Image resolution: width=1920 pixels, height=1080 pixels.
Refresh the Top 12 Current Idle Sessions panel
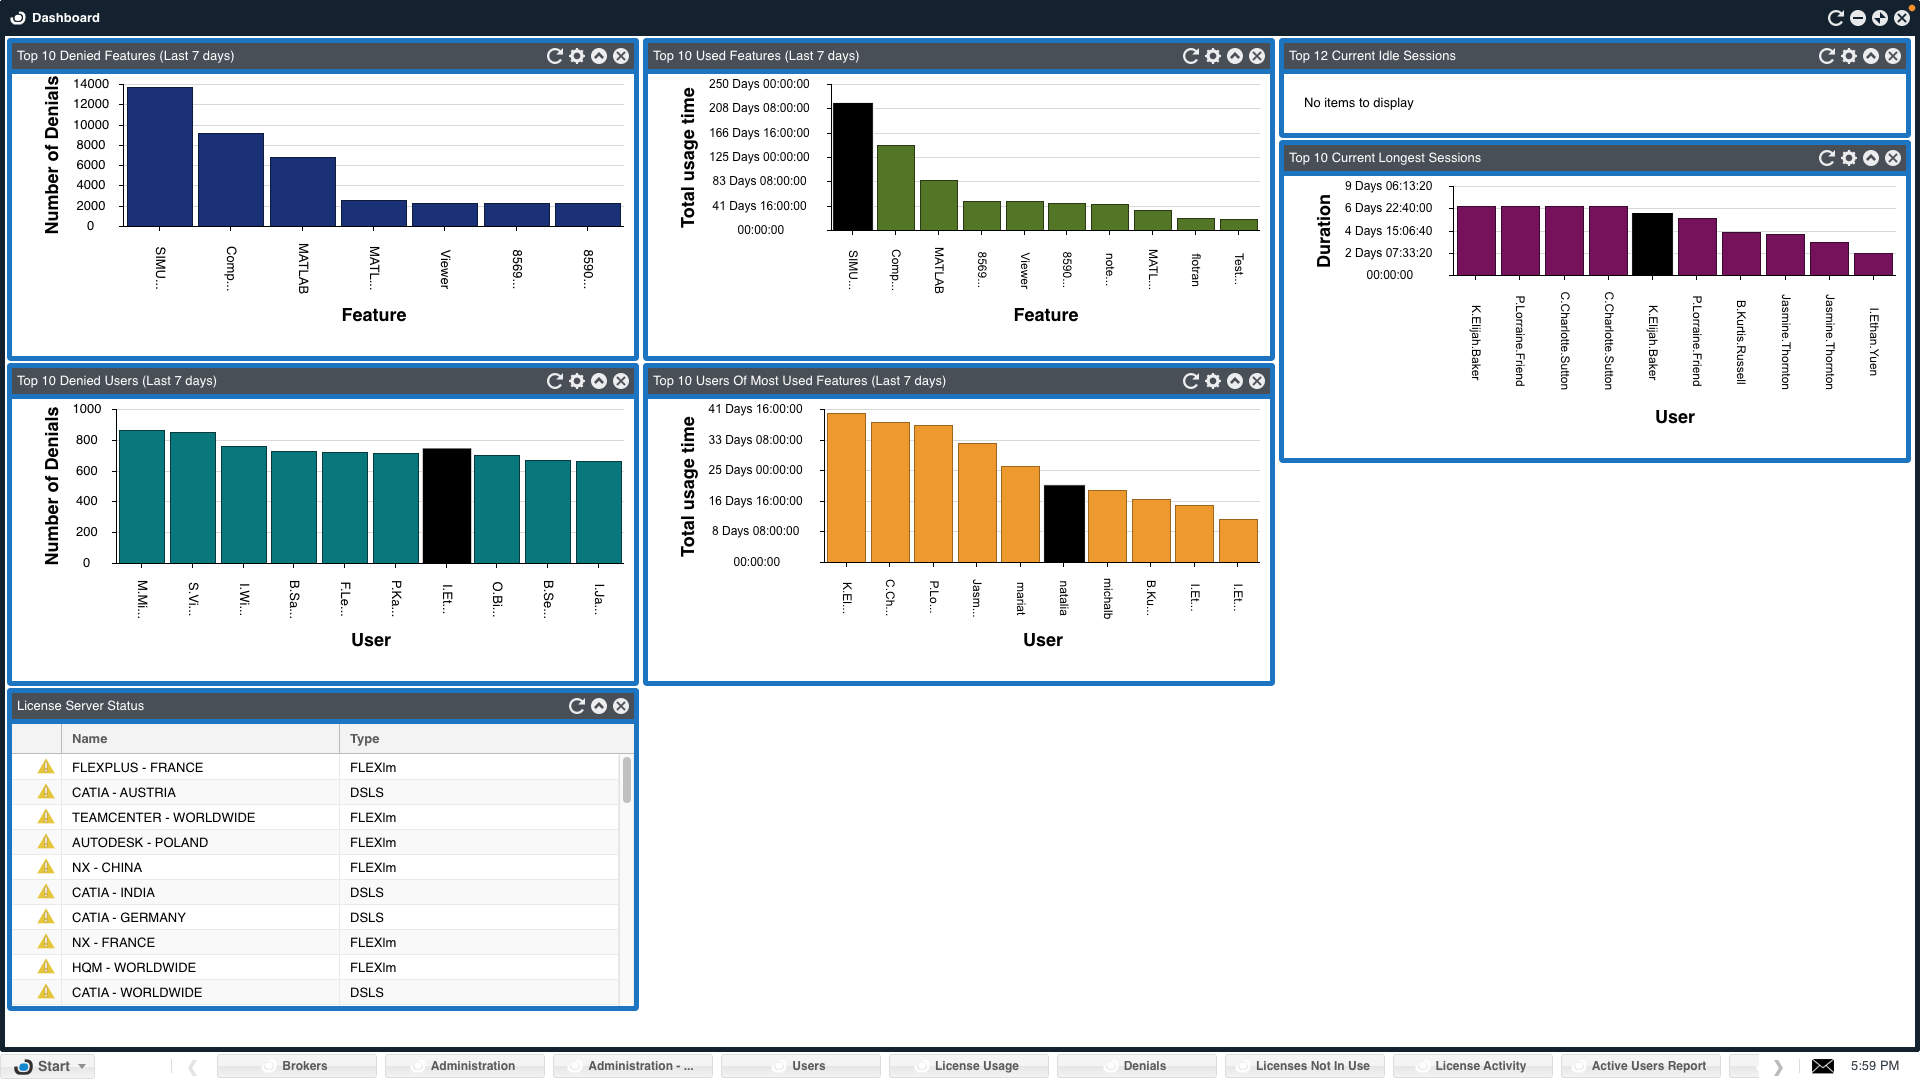pyautogui.click(x=1826, y=56)
